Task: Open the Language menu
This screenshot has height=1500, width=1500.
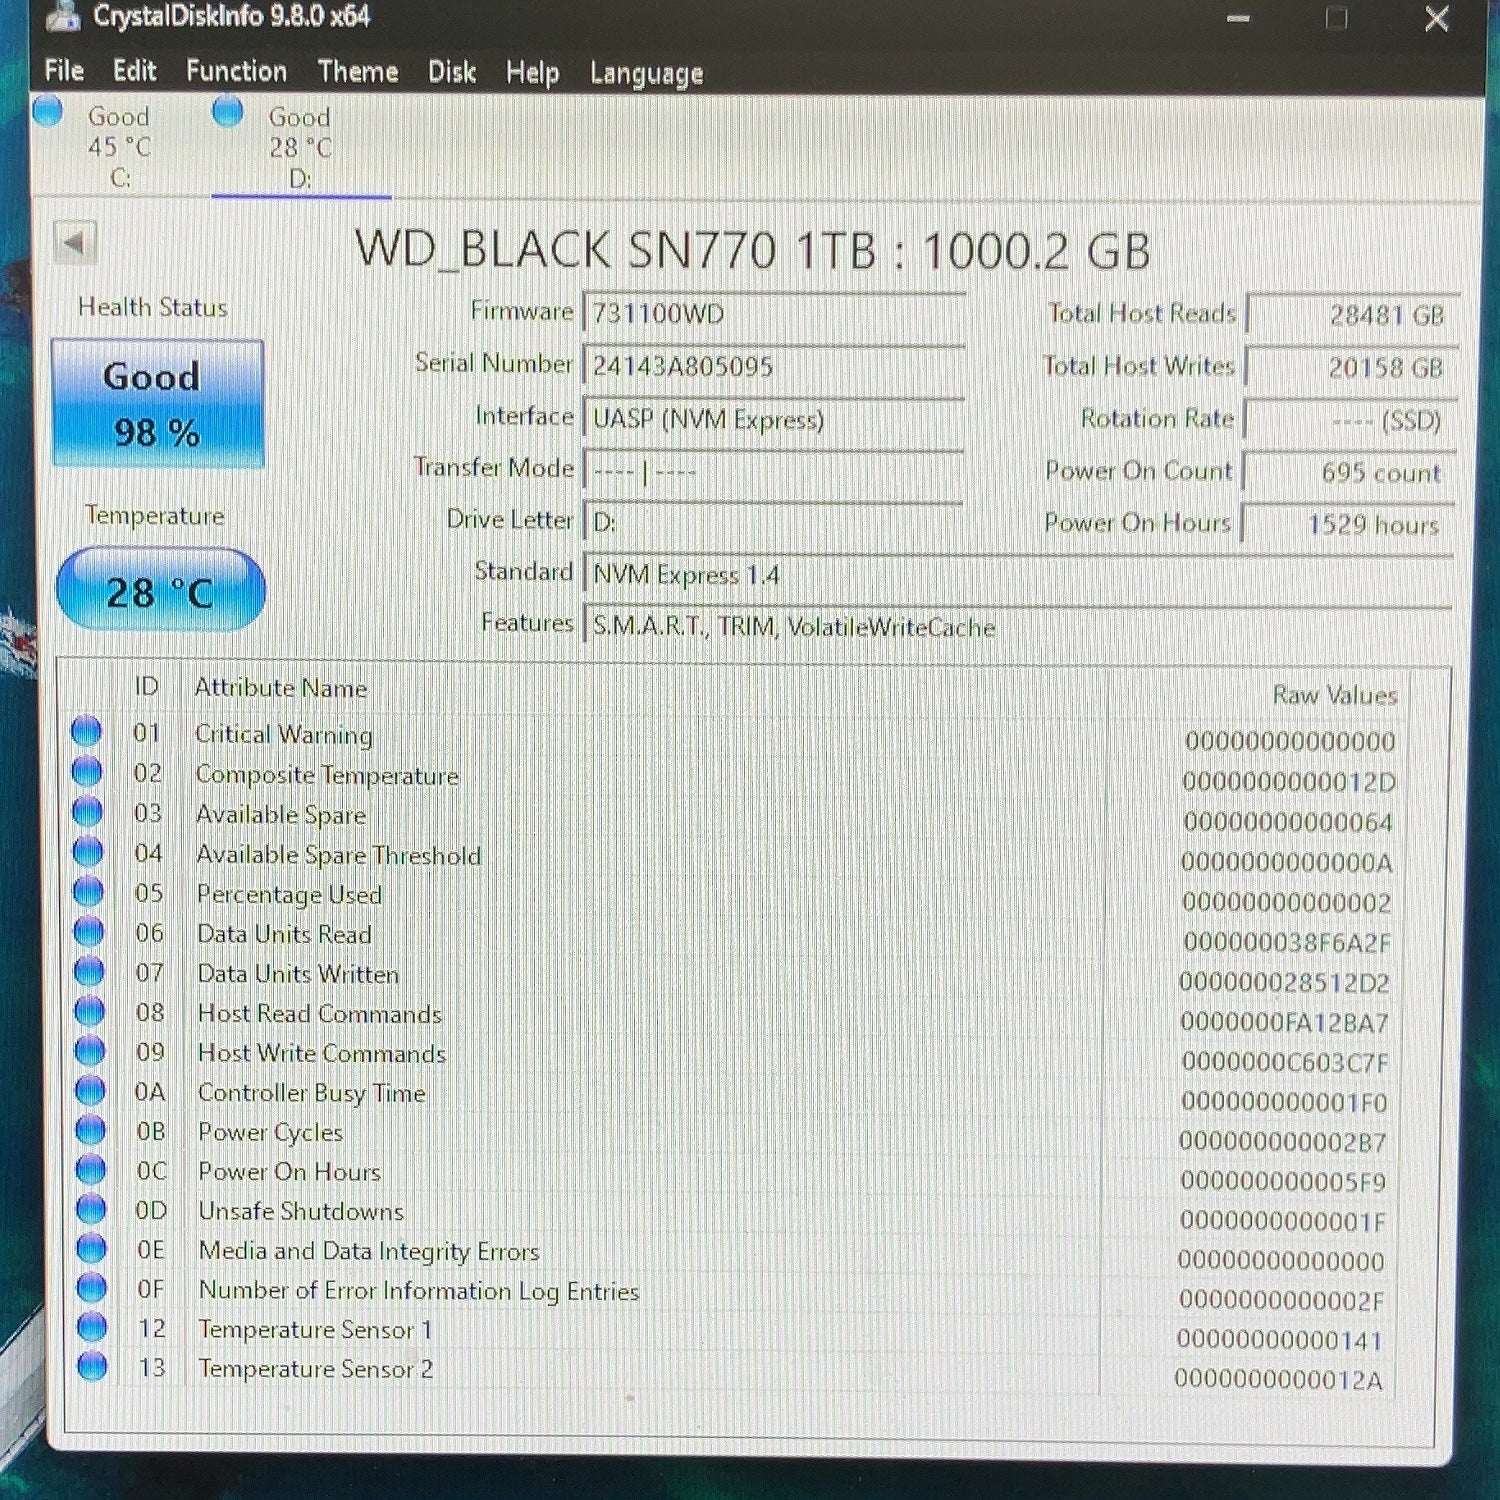Action: (x=646, y=74)
